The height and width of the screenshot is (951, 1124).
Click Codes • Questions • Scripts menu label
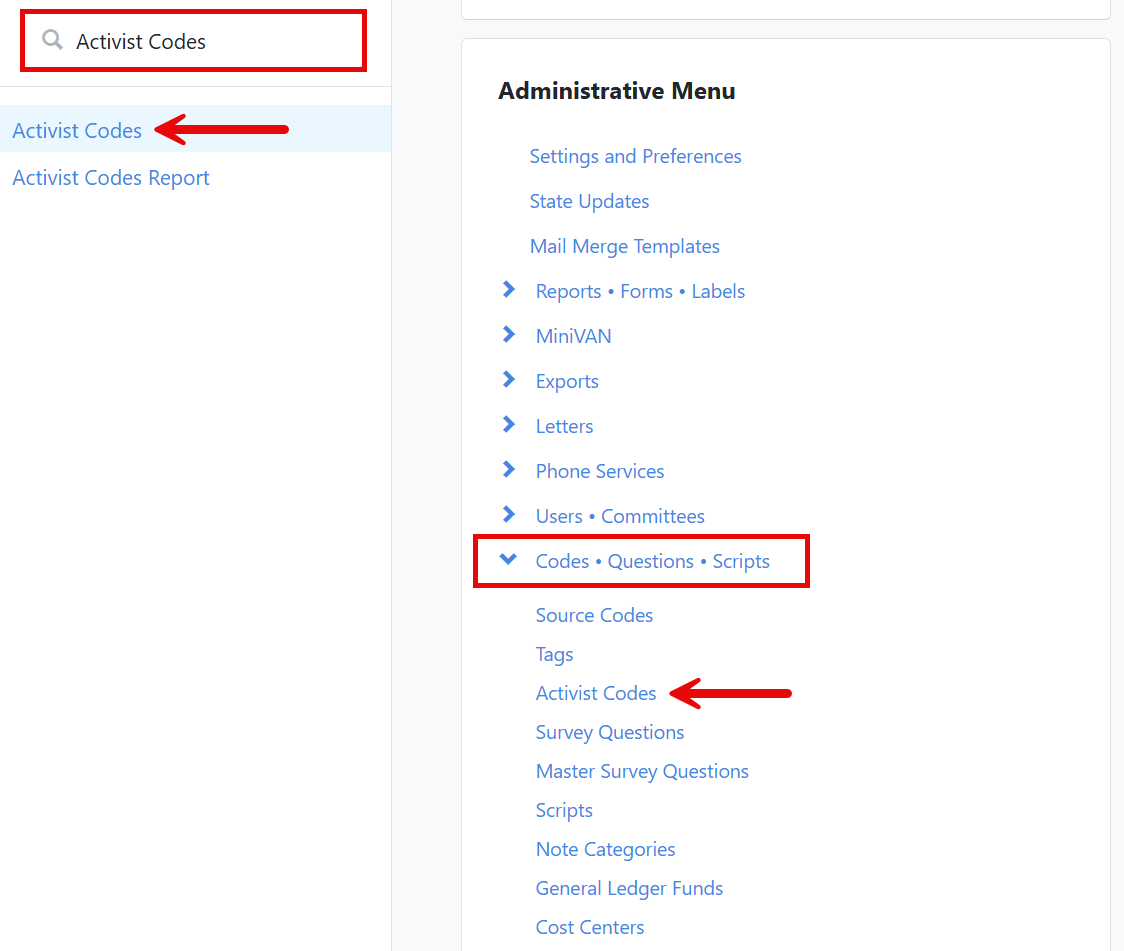[652, 562]
